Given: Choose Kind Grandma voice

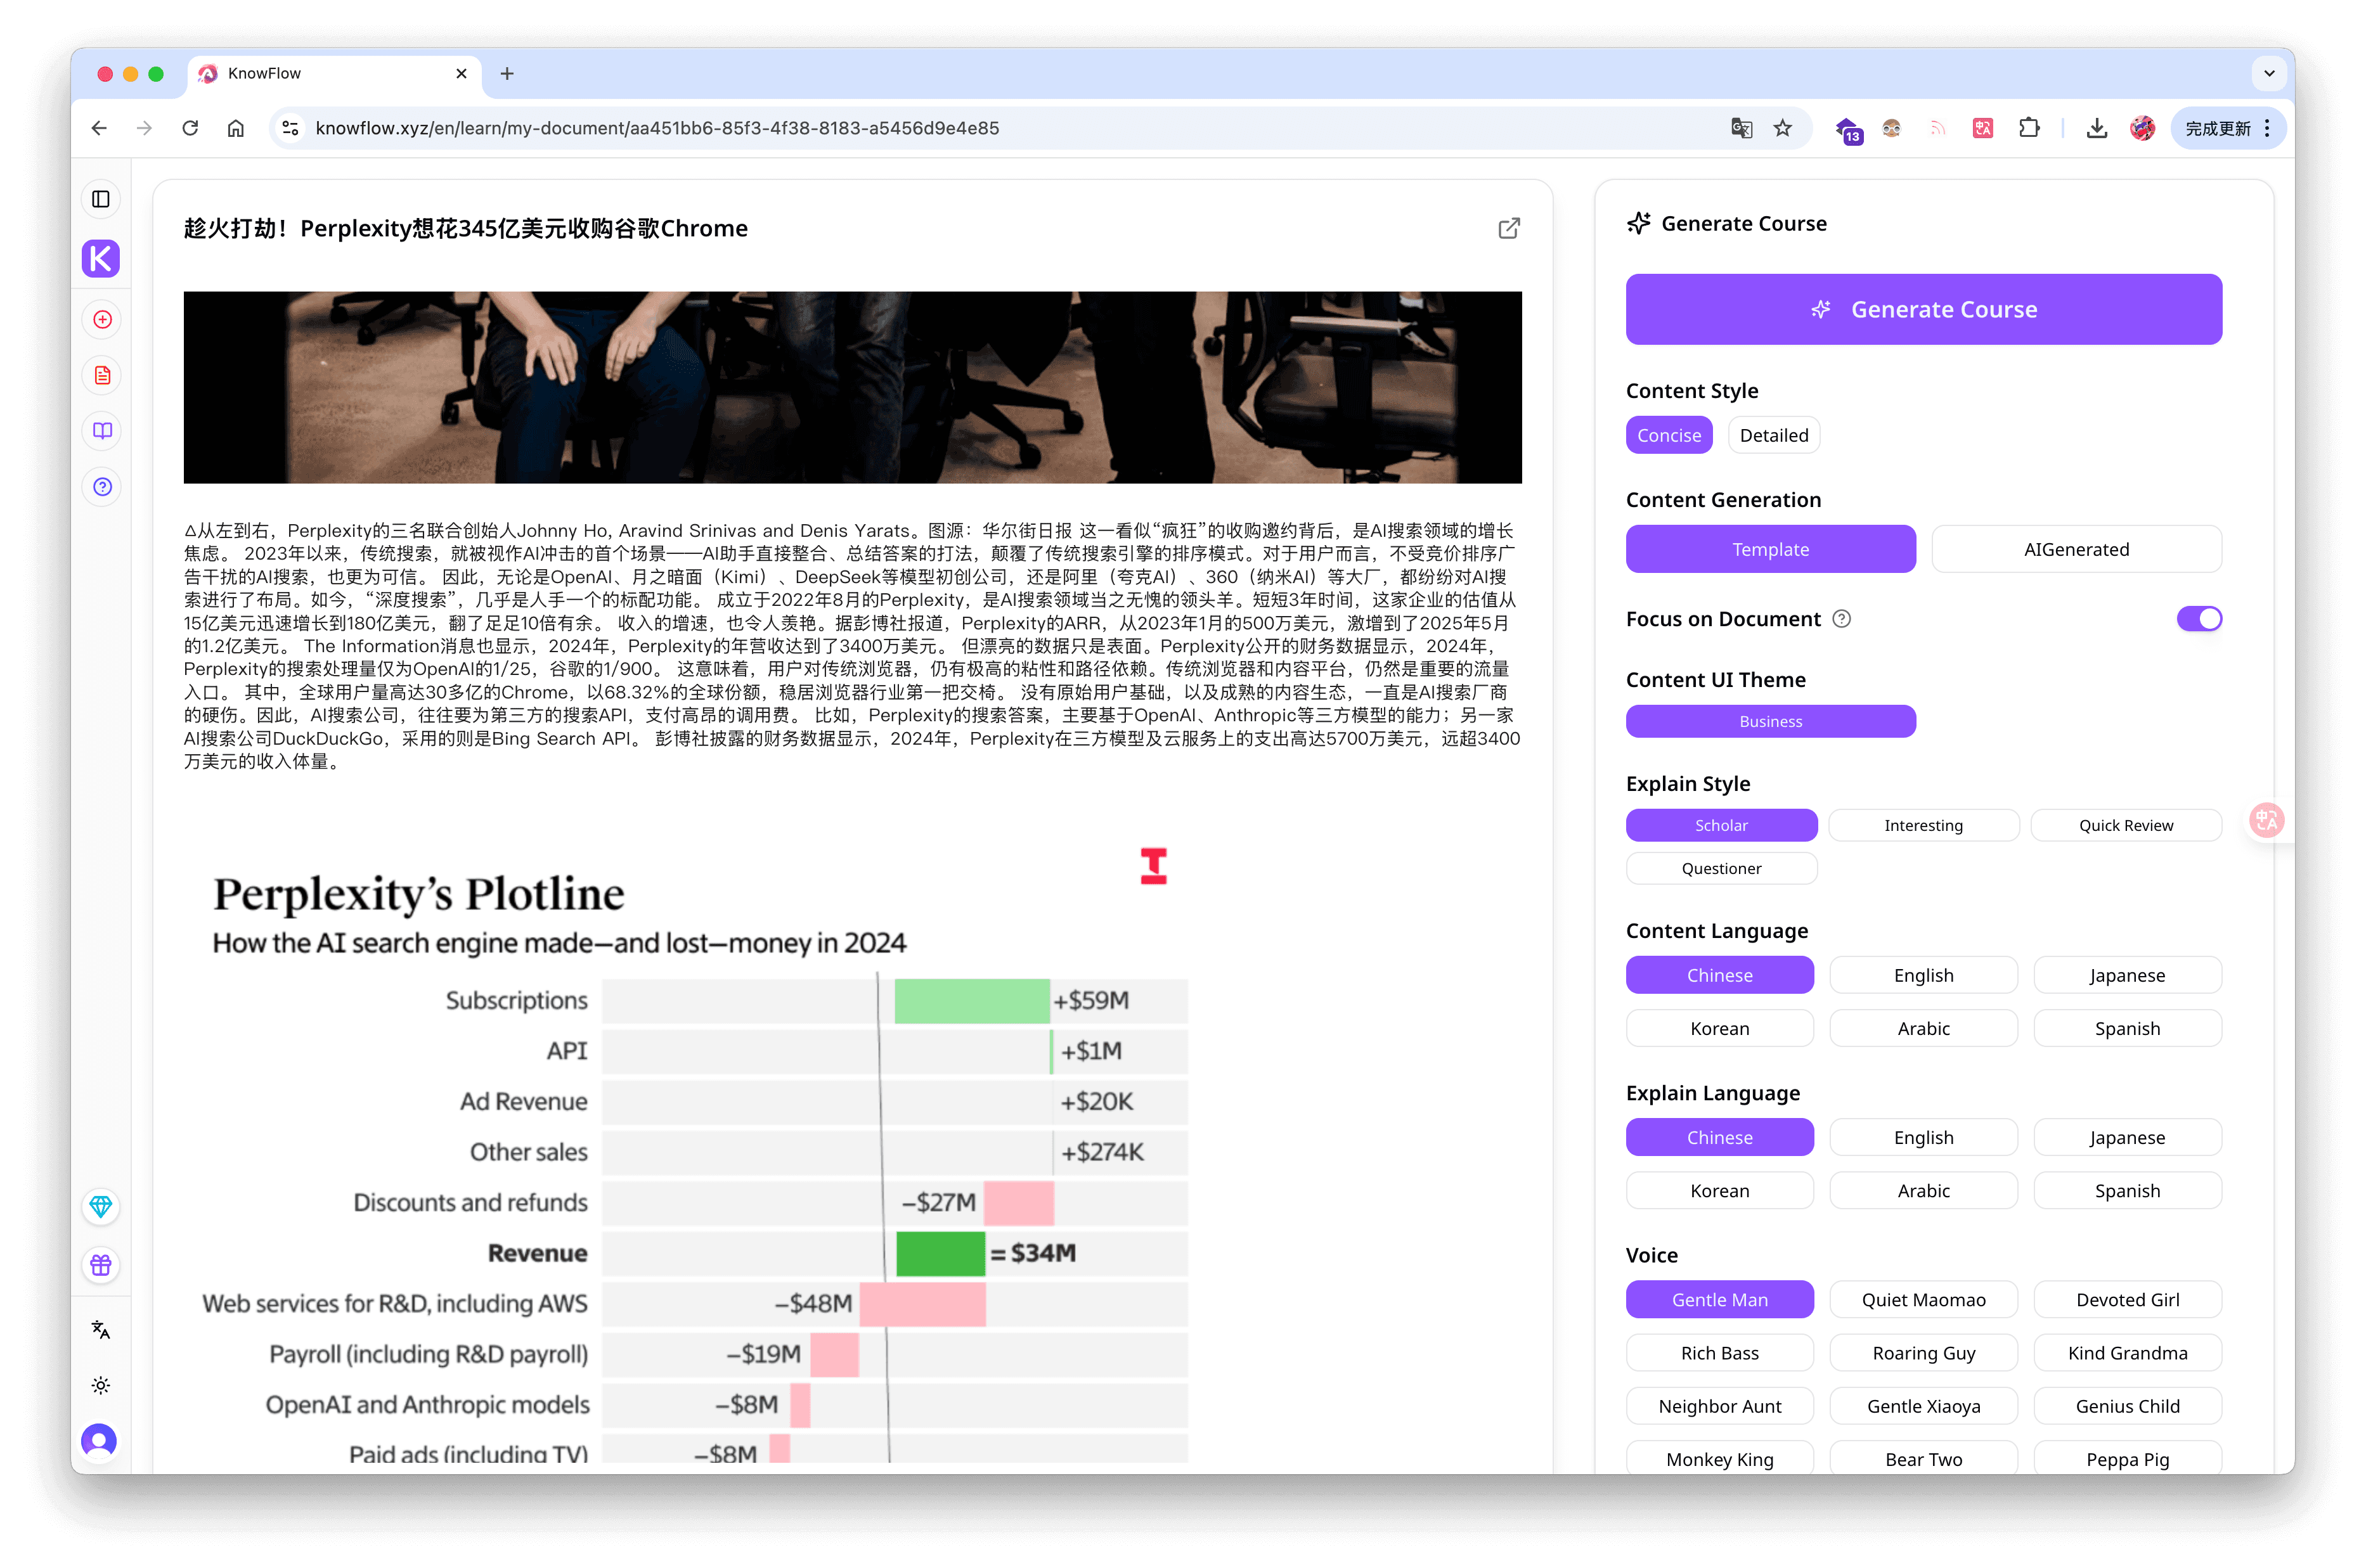Looking at the screenshot, I should [2127, 1352].
